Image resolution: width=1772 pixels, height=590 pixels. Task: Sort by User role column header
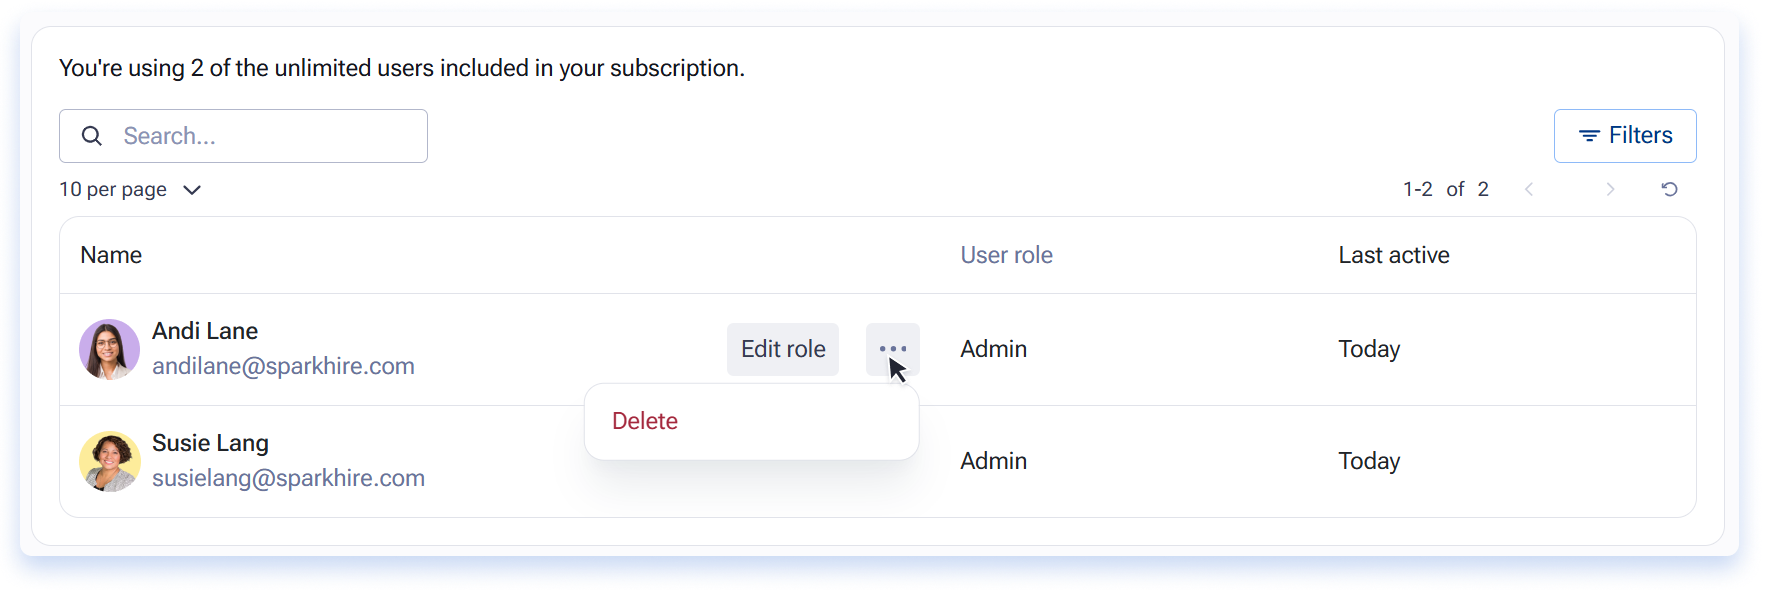(x=1006, y=255)
